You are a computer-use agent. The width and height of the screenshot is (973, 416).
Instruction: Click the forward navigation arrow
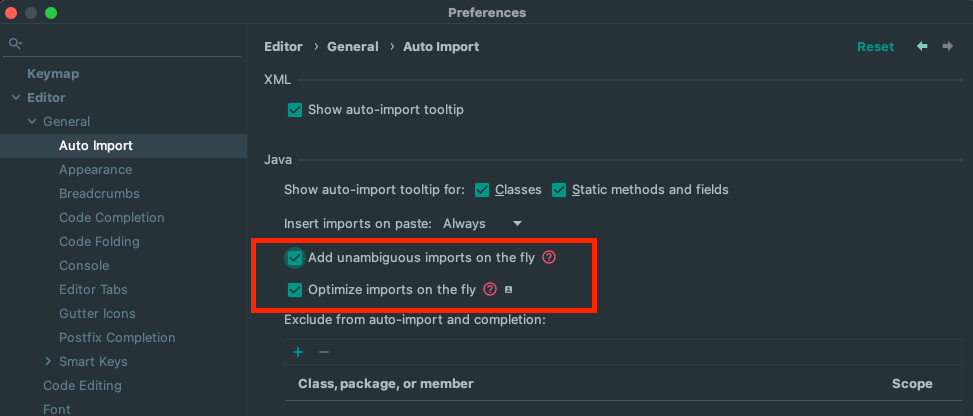point(947,46)
